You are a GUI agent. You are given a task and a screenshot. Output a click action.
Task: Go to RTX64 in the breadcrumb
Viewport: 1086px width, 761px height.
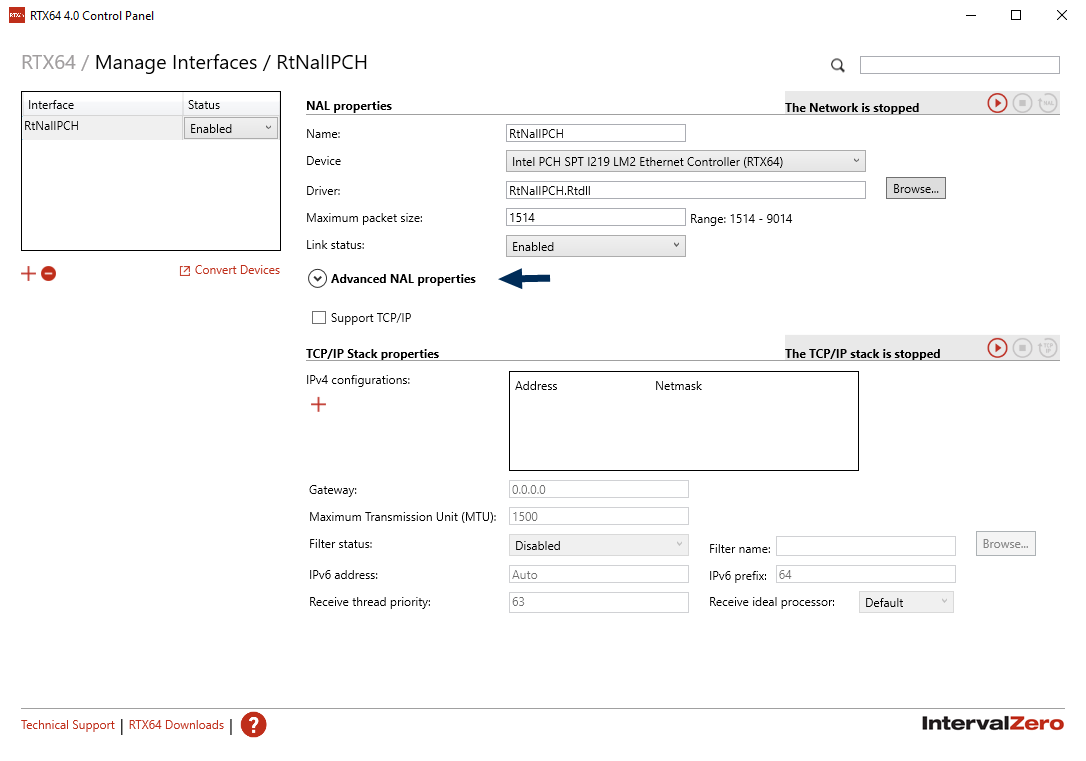coord(48,62)
